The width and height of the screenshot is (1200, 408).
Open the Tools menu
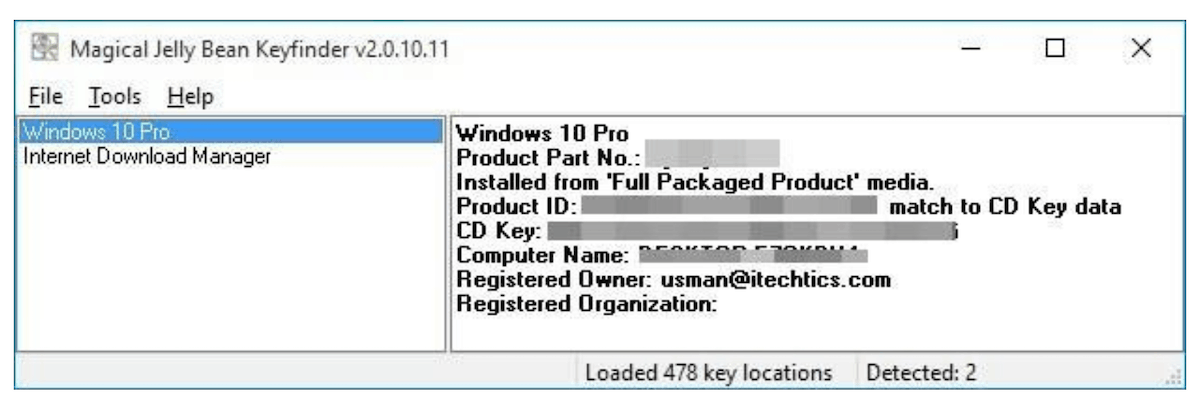pyautogui.click(x=114, y=97)
